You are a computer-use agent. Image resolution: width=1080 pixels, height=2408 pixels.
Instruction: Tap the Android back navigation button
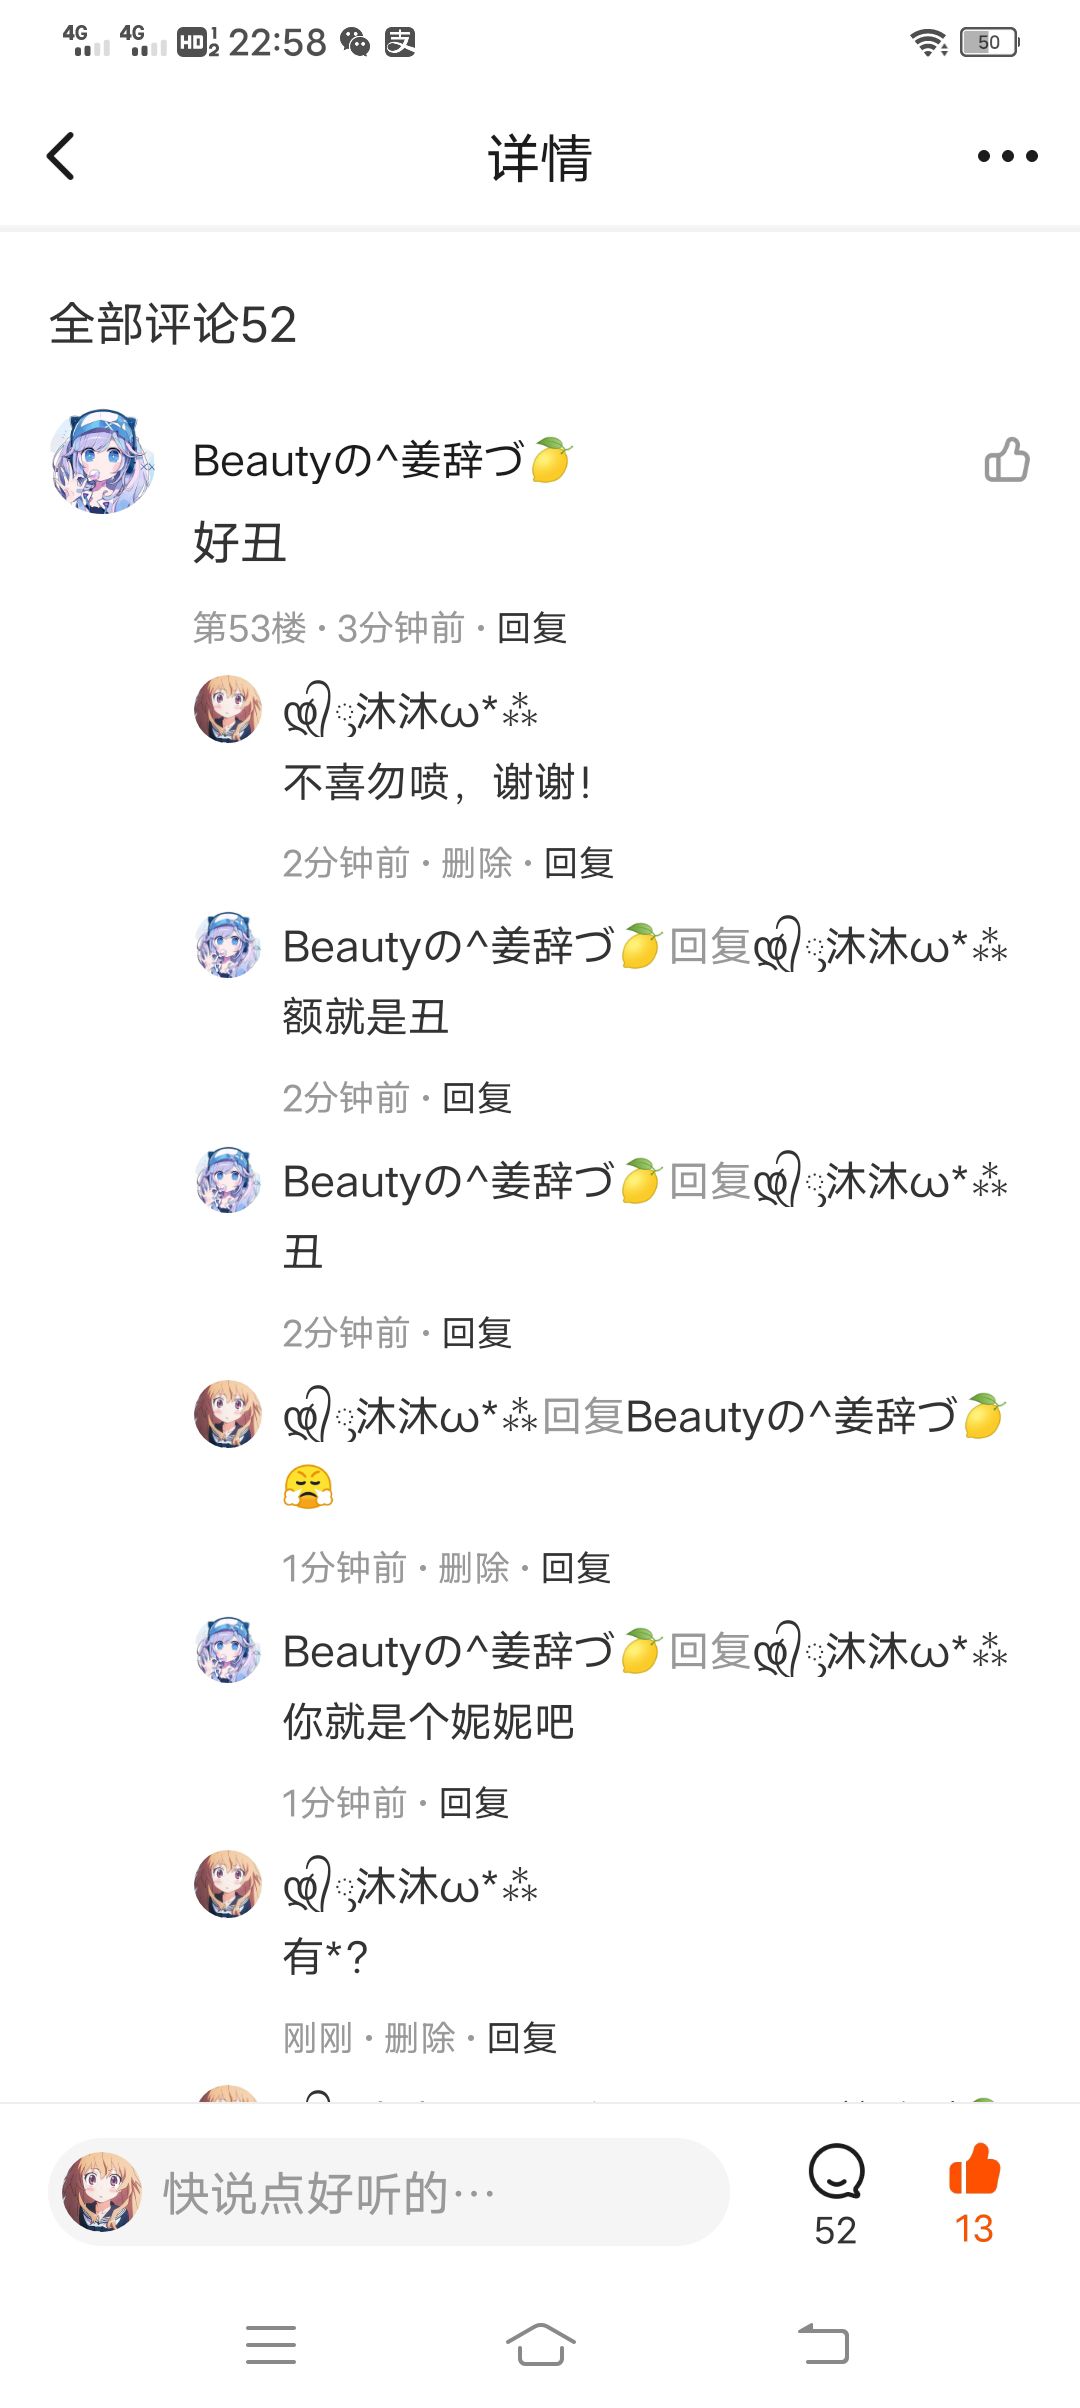click(824, 2344)
